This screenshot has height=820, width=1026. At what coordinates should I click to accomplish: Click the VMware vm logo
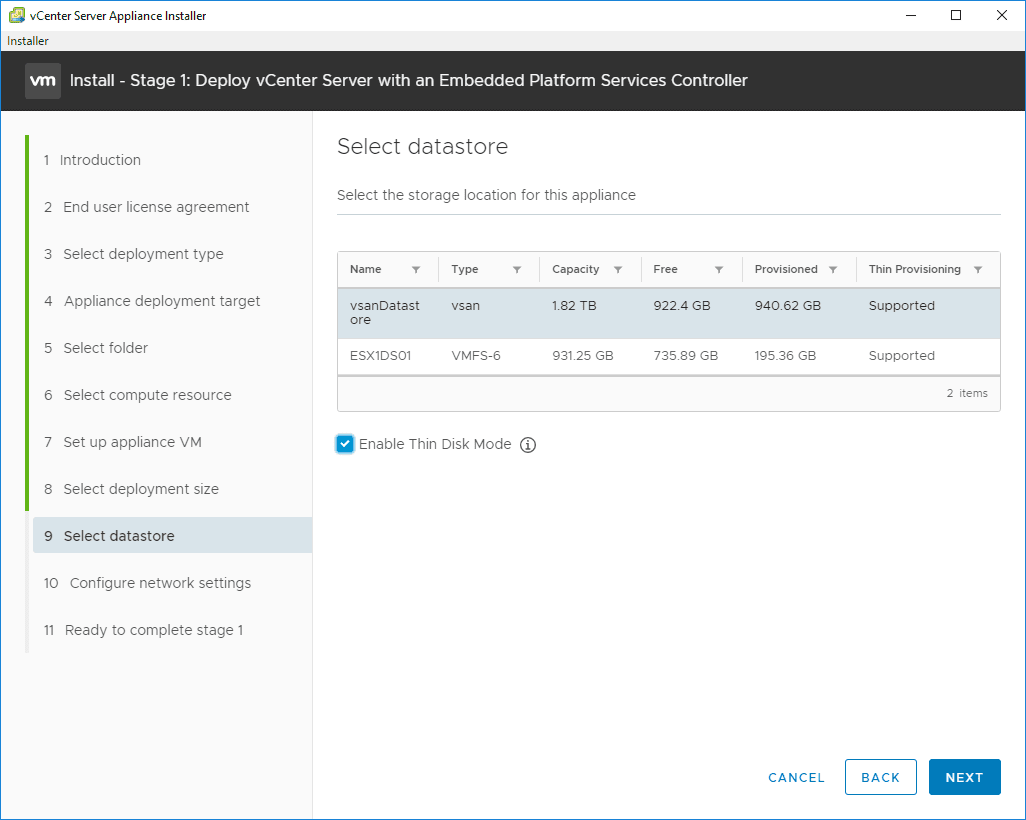(x=43, y=81)
